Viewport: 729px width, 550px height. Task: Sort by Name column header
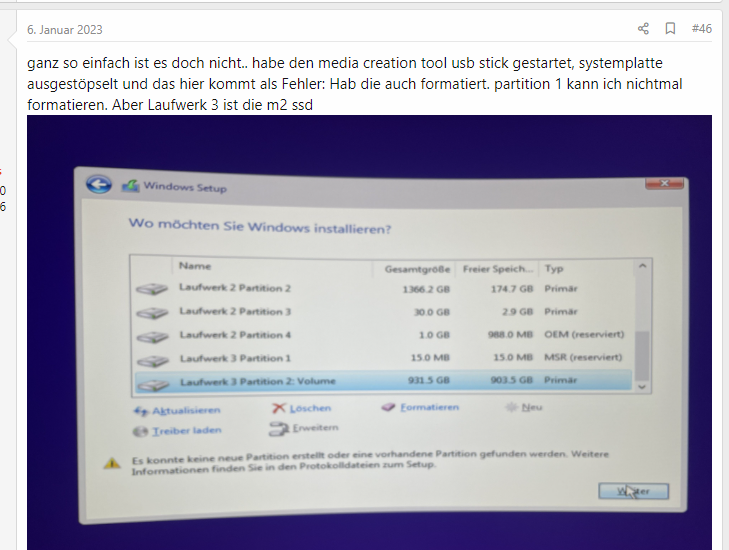195,266
